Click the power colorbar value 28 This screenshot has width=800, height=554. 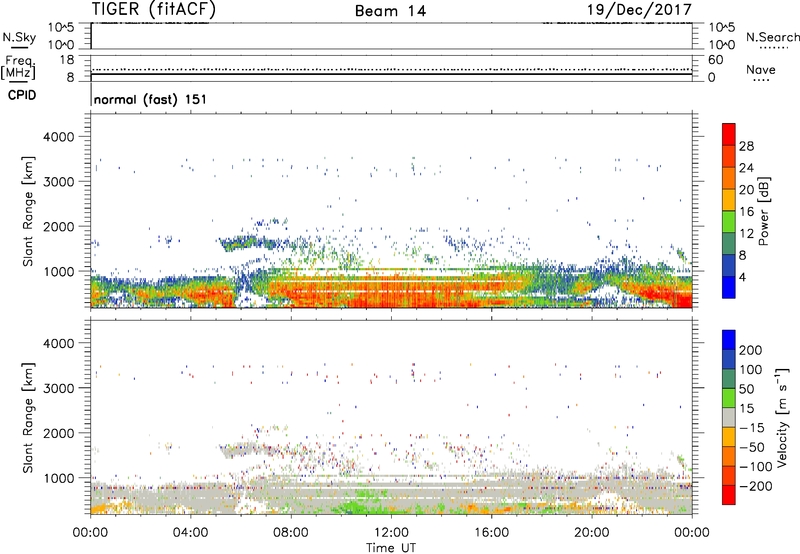pos(746,146)
